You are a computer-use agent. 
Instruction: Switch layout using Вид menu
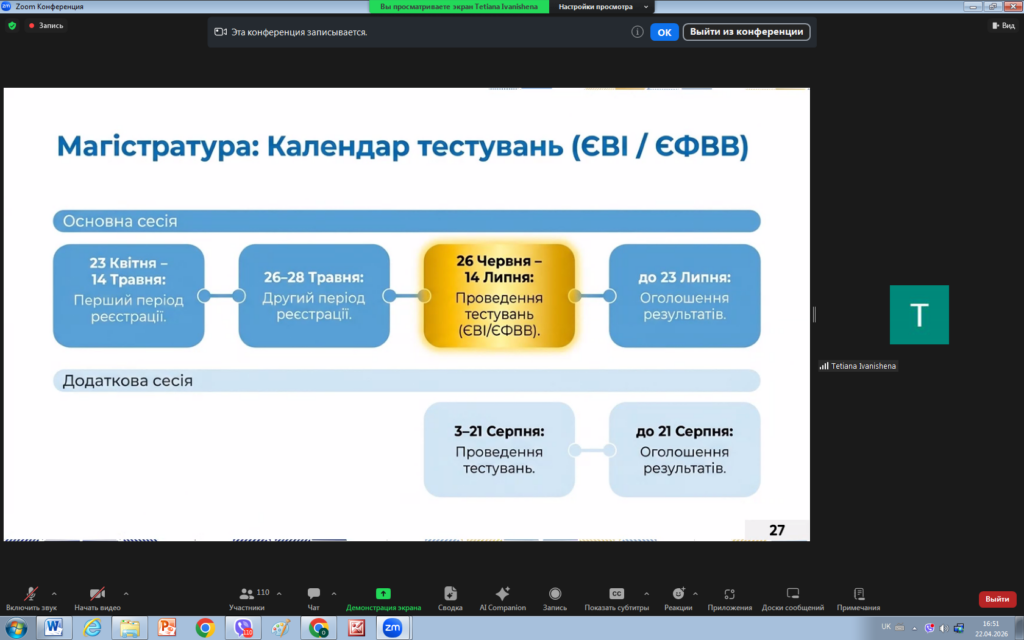1002,26
